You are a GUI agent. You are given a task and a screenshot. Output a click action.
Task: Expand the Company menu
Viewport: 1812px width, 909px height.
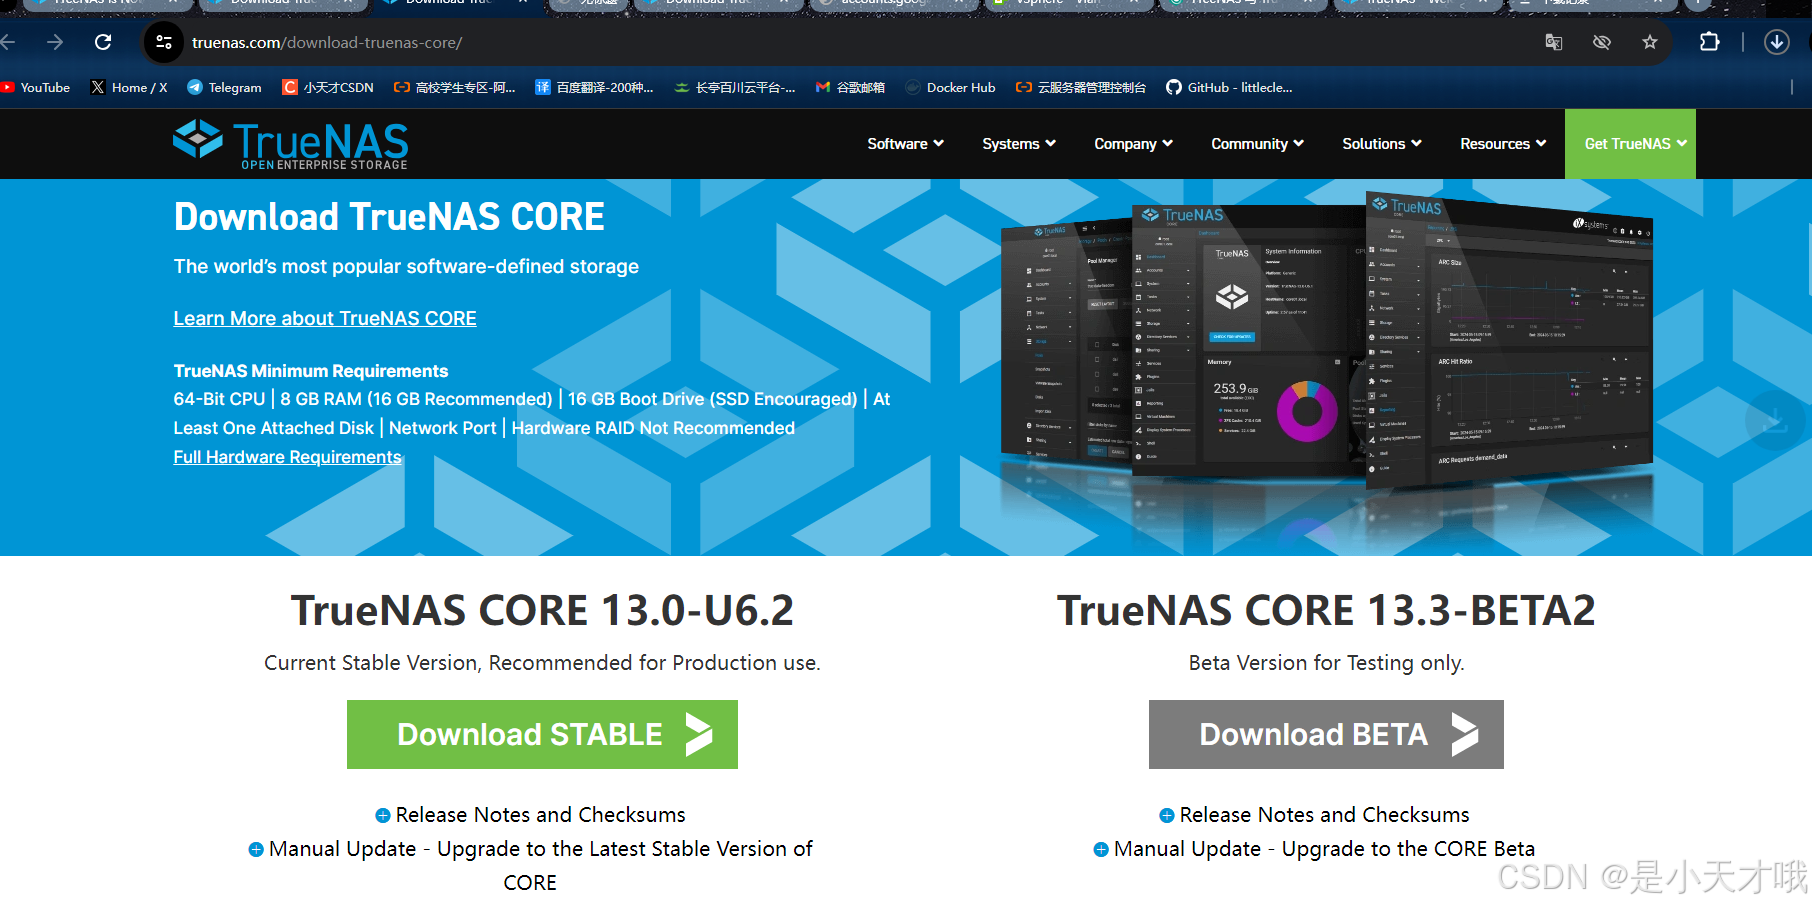[x=1133, y=144]
